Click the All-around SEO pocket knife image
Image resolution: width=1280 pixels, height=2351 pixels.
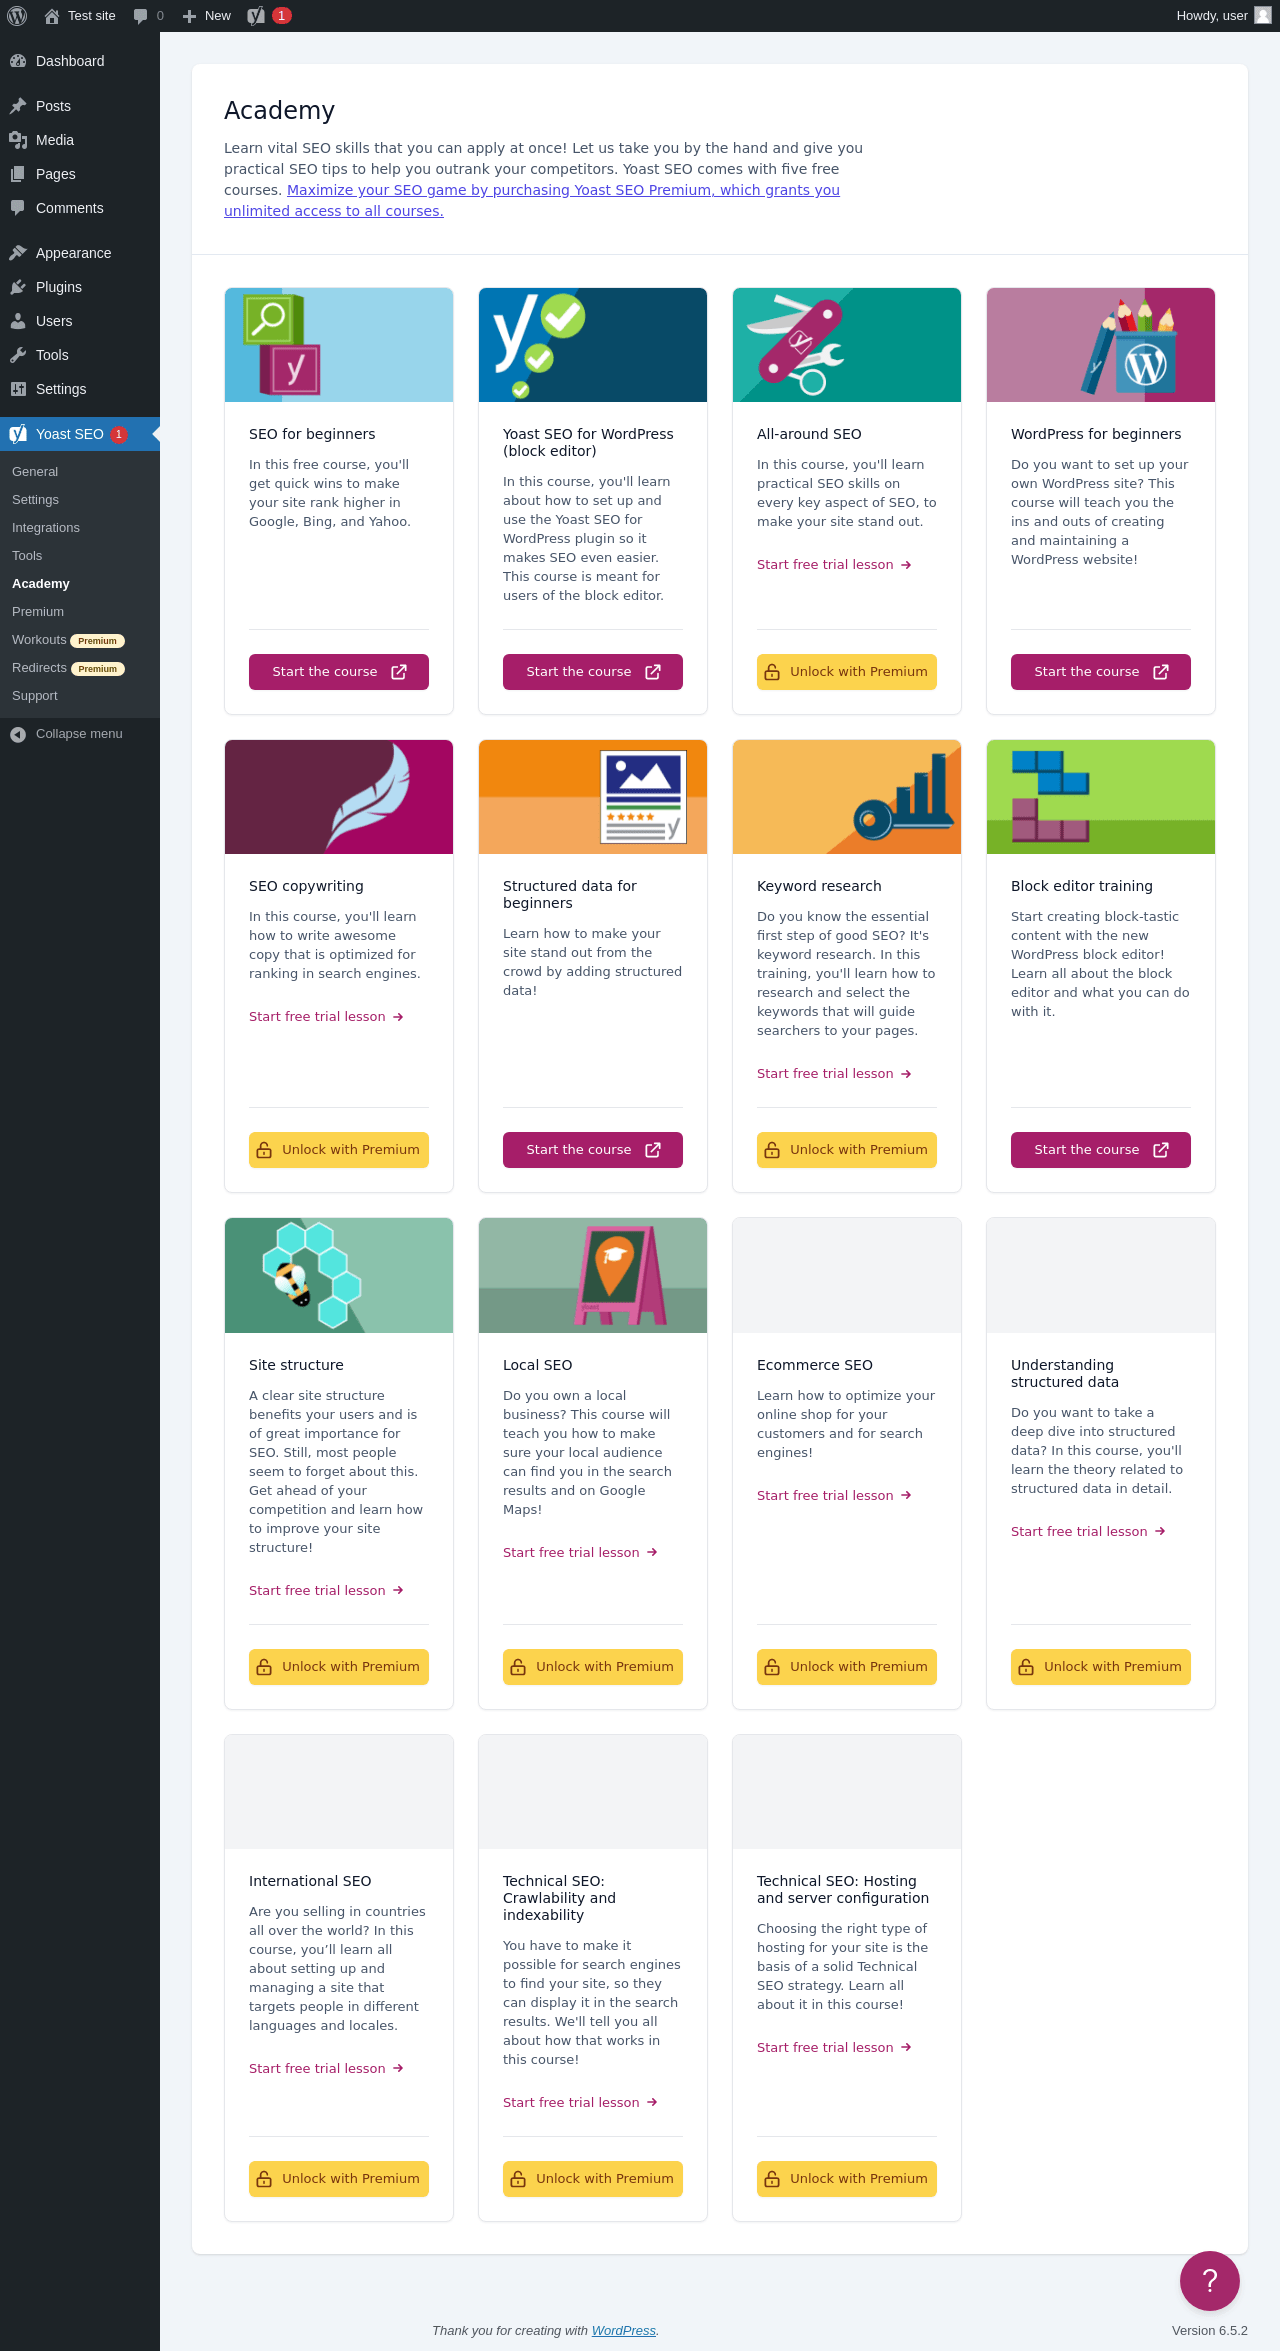click(x=847, y=345)
